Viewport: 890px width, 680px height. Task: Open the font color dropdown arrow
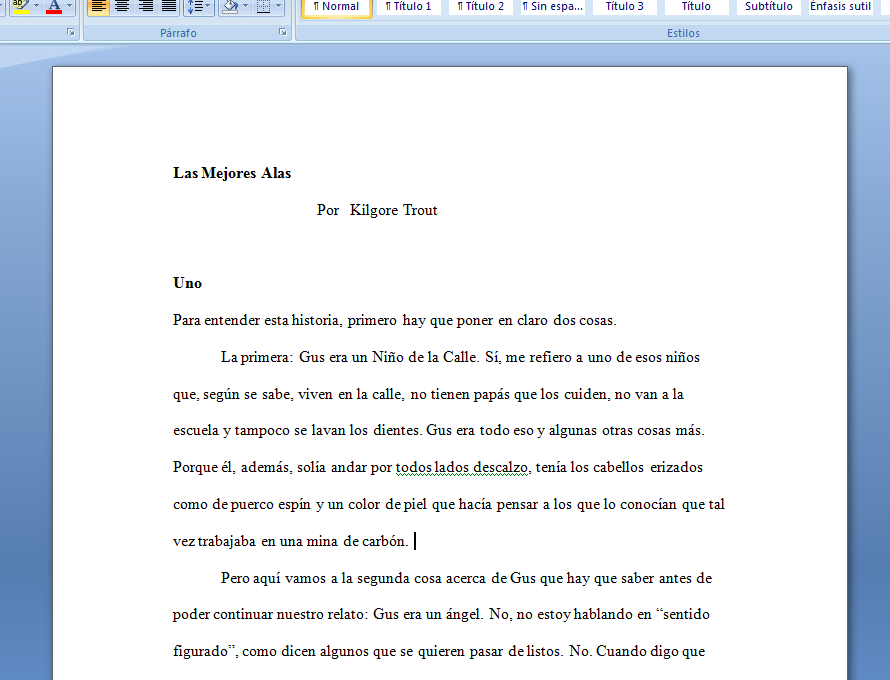pyautogui.click(x=68, y=7)
